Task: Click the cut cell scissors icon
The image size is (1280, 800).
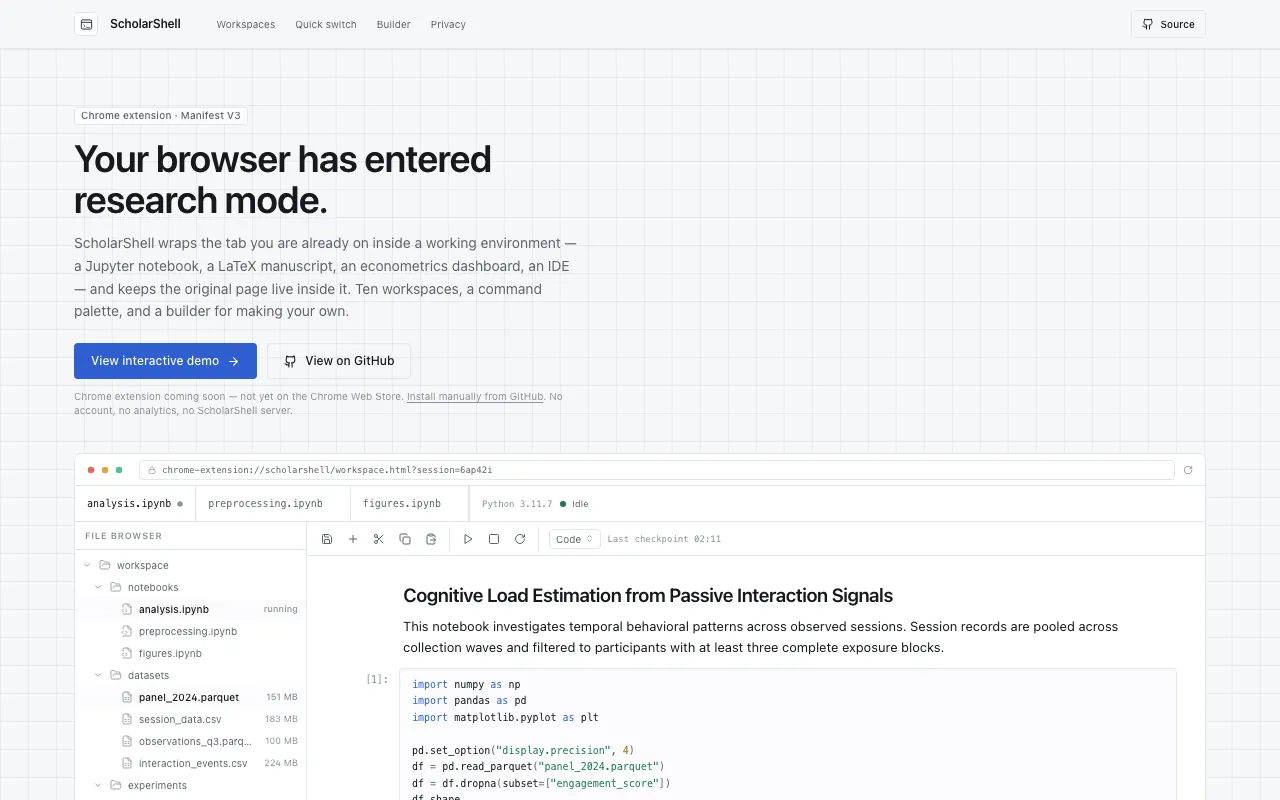Action: [x=379, y=539]
